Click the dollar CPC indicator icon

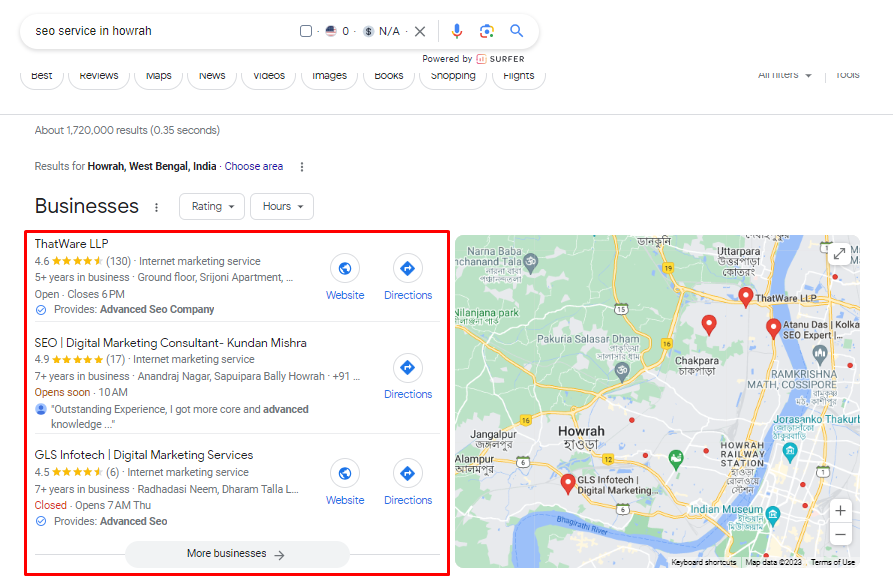click(368, 31)
